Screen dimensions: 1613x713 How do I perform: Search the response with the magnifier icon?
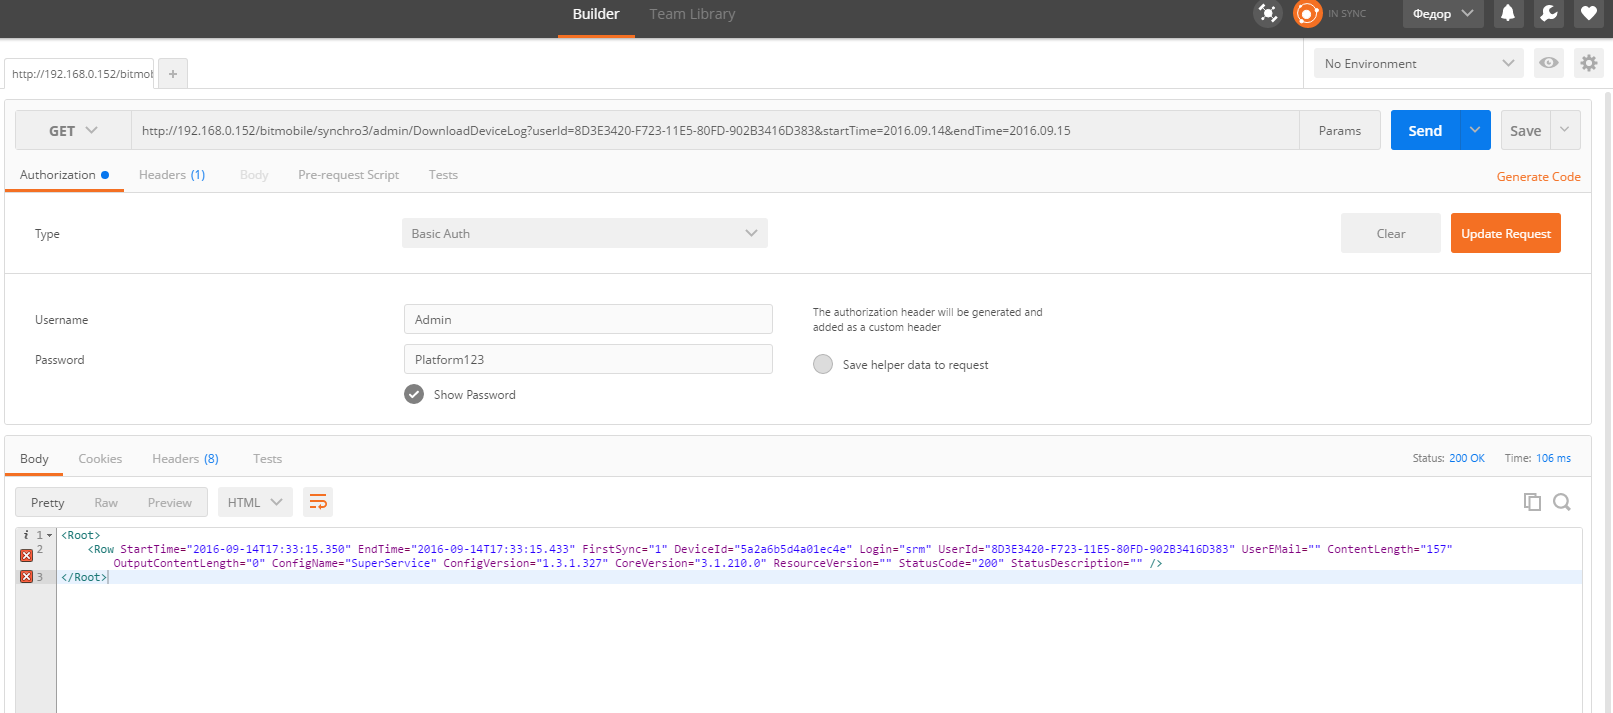click(1562, 502)
